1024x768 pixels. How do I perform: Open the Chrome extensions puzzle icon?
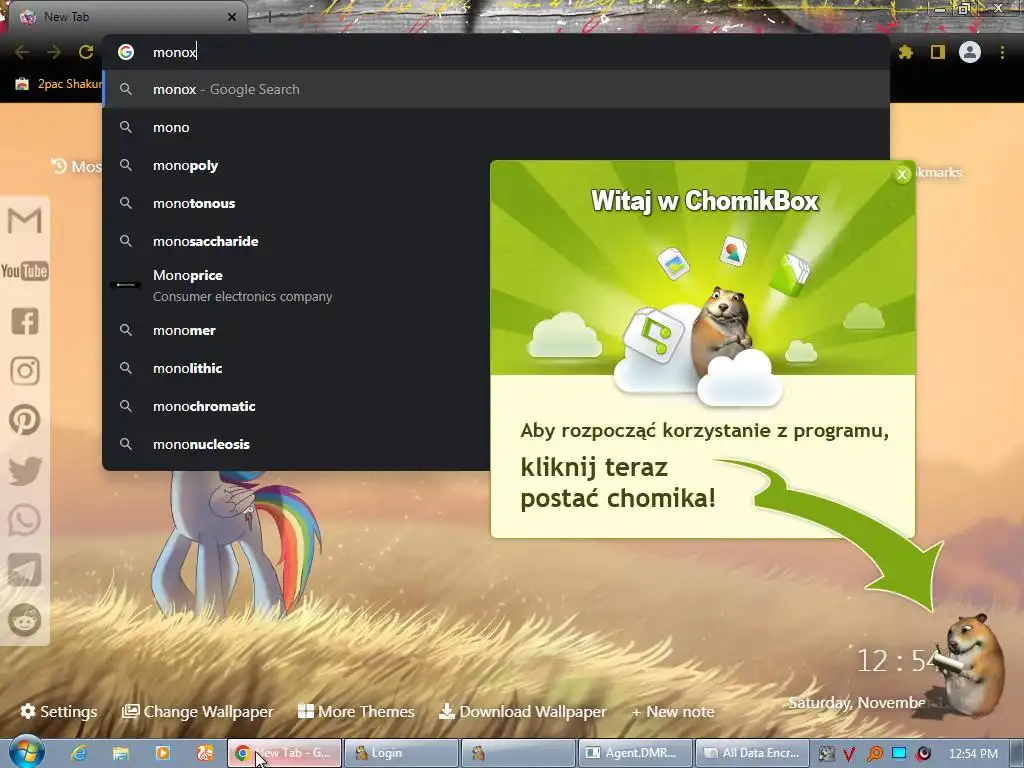pos(906,52)
